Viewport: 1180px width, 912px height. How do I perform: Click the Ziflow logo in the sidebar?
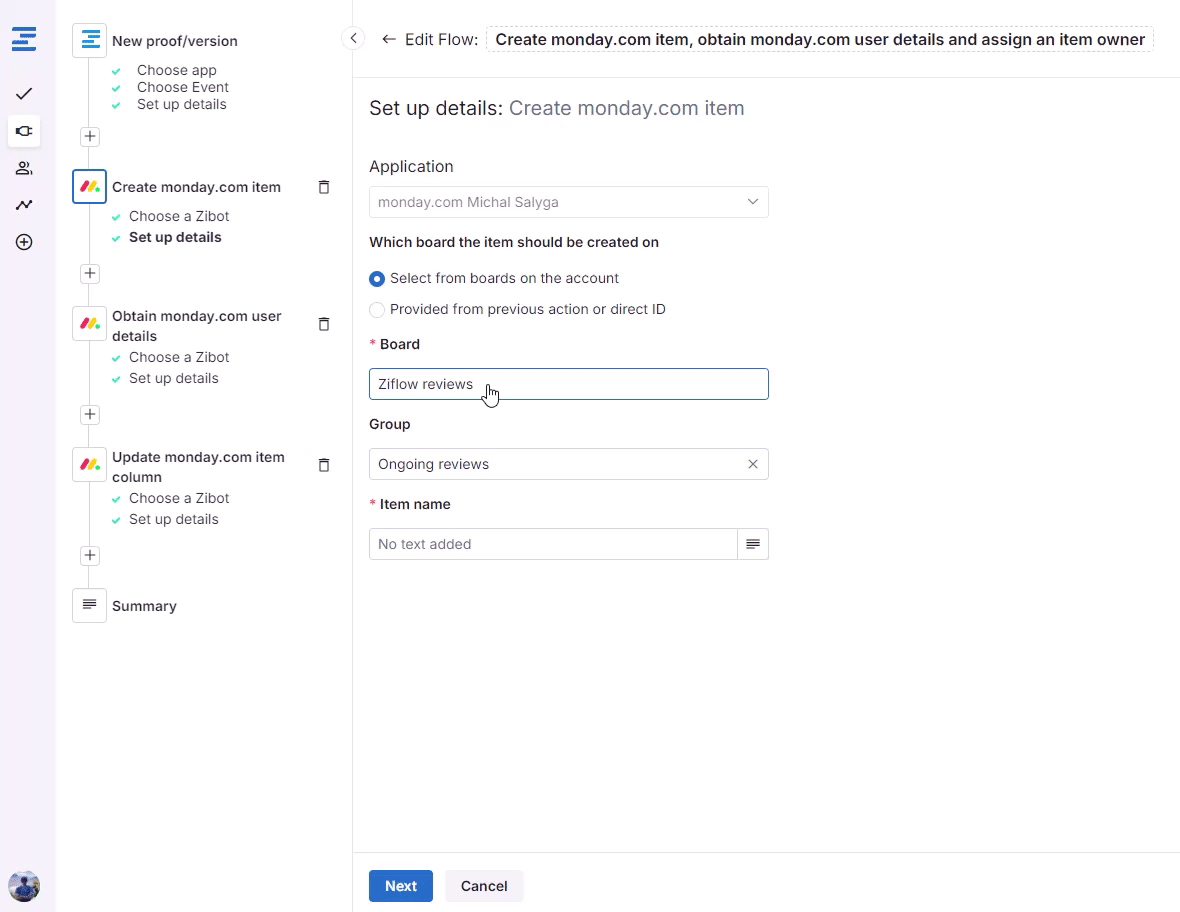point(24,40)
